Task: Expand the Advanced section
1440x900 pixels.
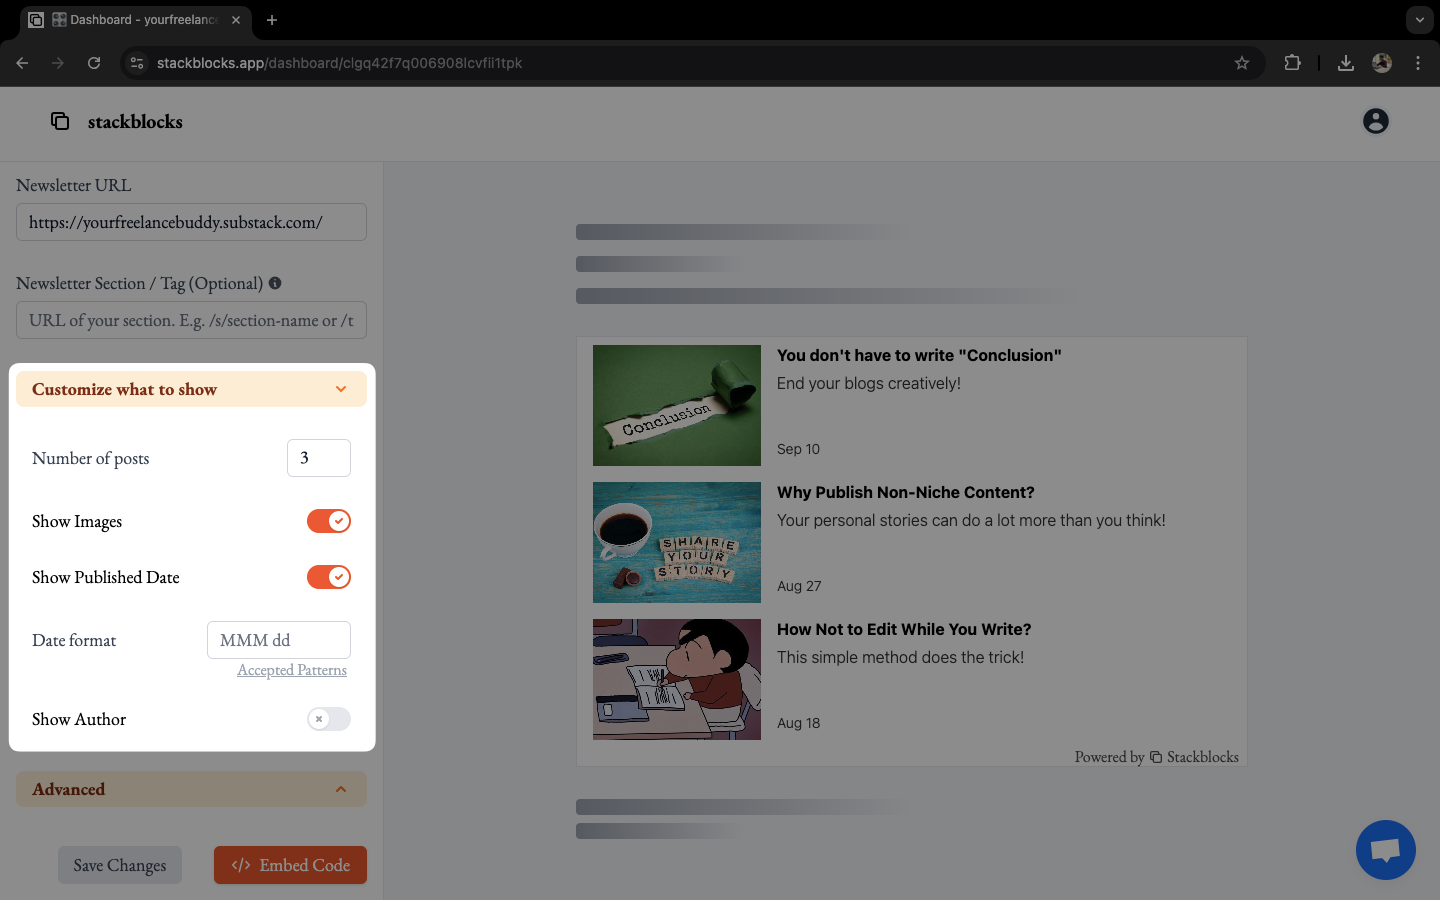Action: pos(191,789)
